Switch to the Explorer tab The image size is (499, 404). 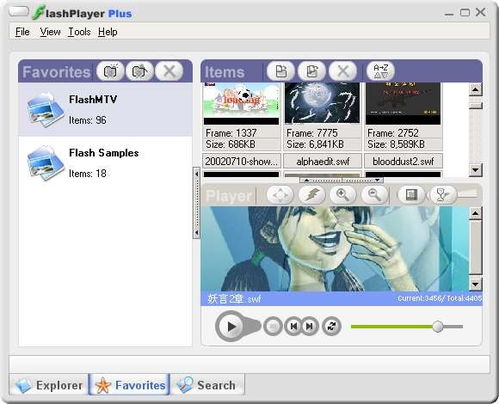pos(49,385)
